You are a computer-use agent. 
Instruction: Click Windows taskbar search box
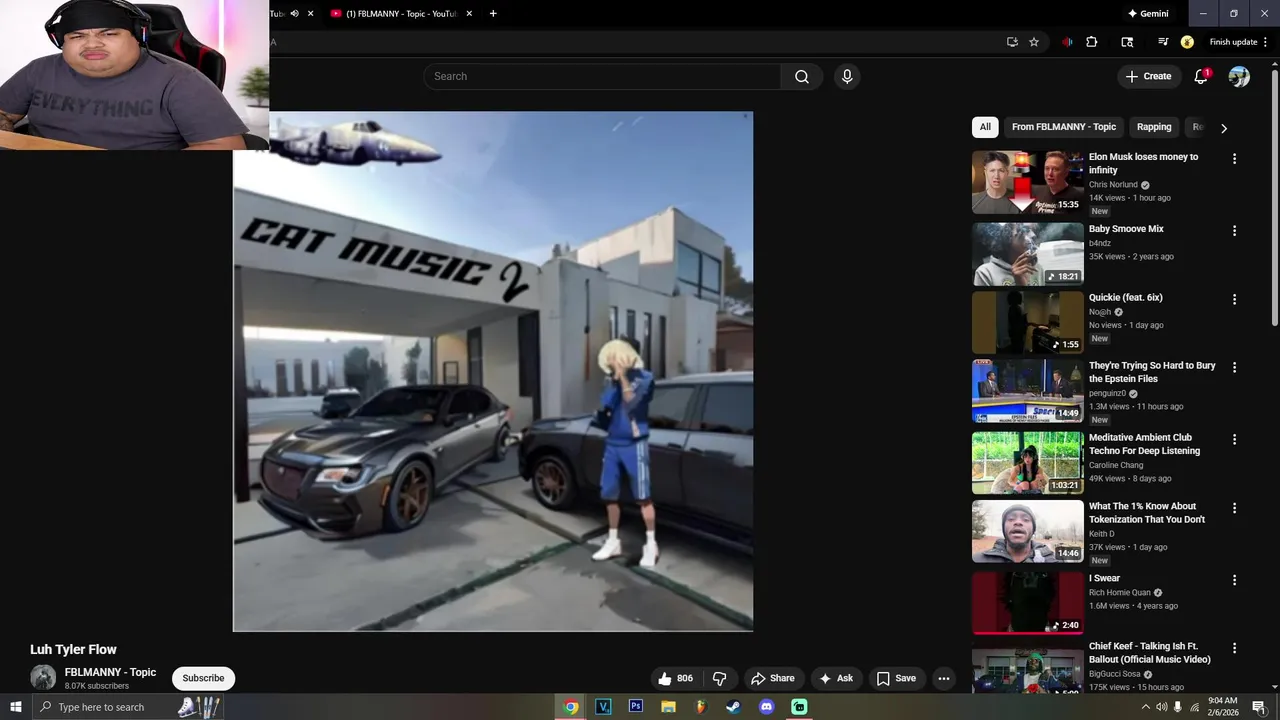127,707
